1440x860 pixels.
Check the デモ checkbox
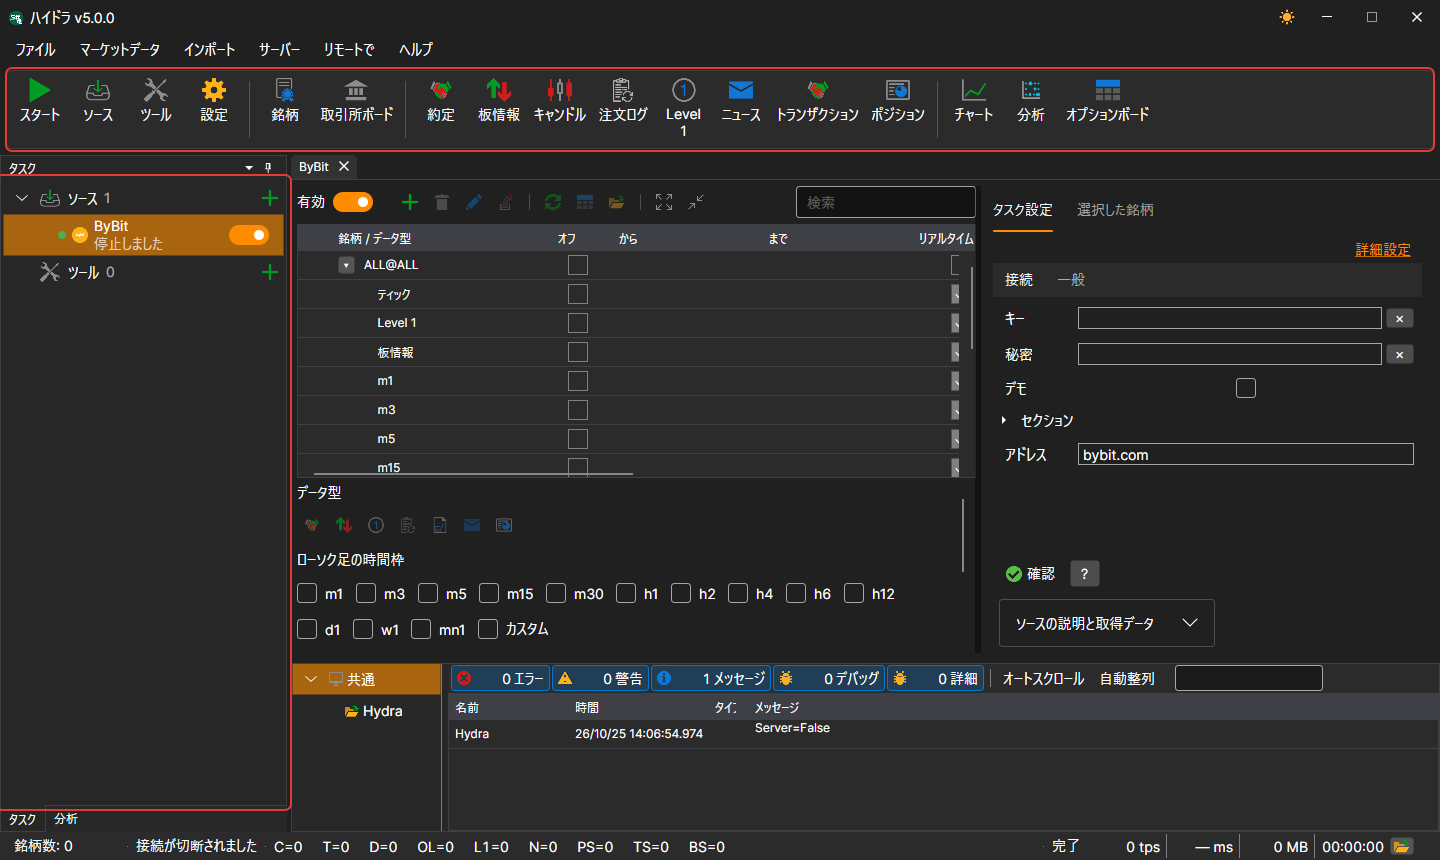pyautogui.click(x=1246, y=388)
